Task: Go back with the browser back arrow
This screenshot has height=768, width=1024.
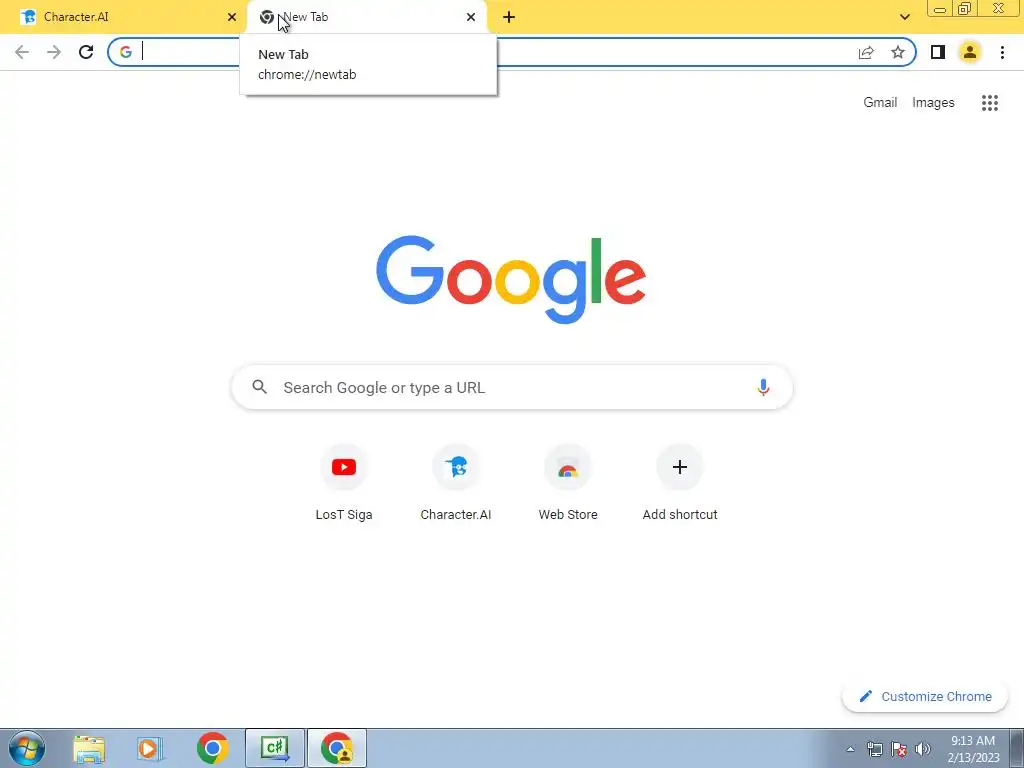Action: click(22, 52)
